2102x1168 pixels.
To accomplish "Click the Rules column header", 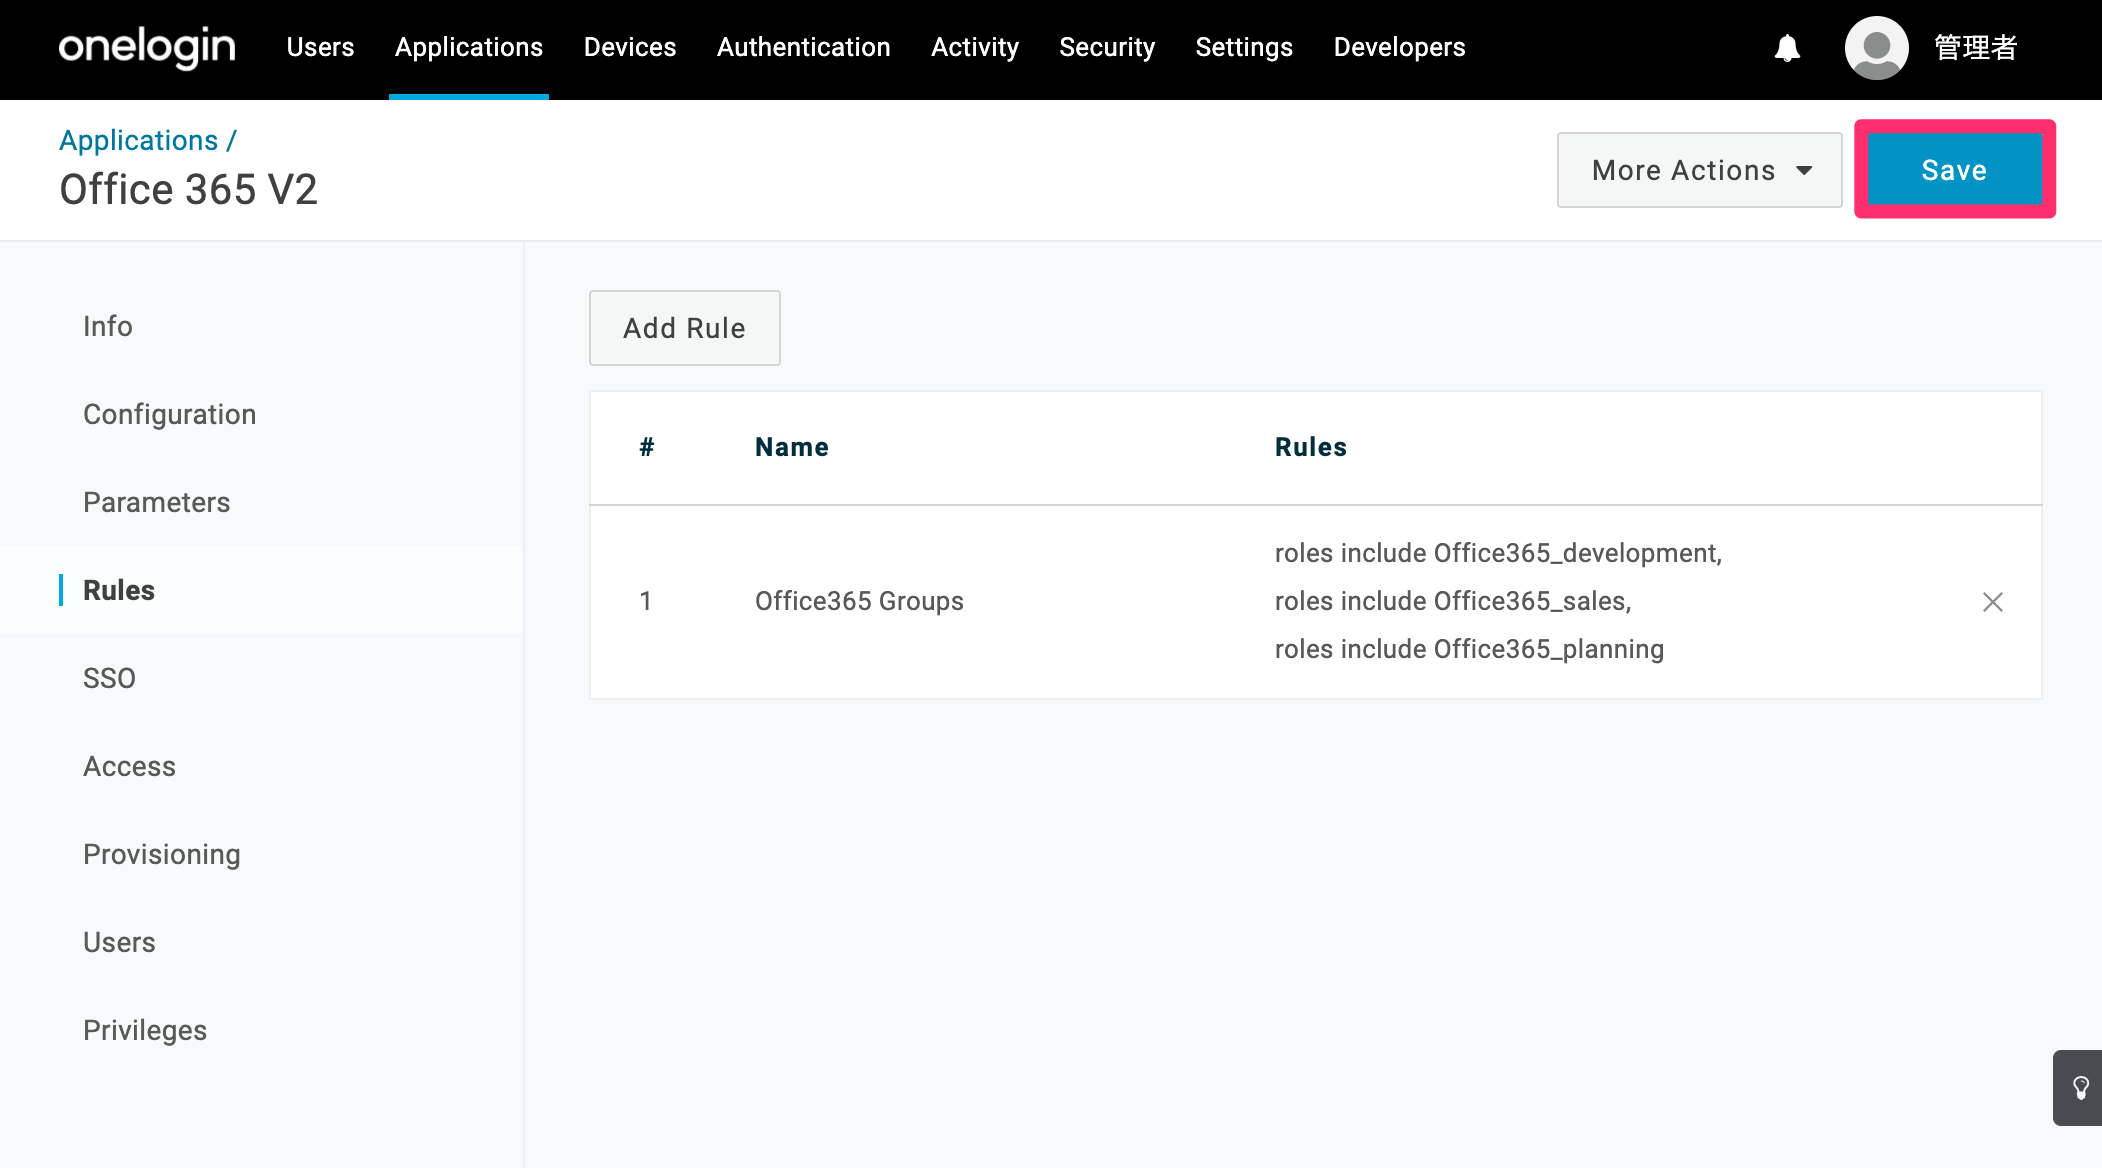I will pos(1311,447).
